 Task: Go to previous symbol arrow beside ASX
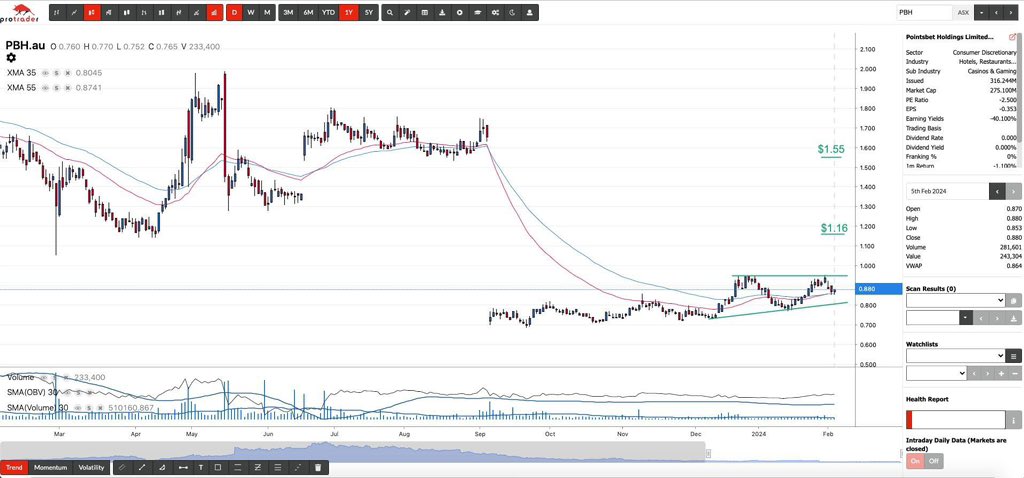pos(997,12)
